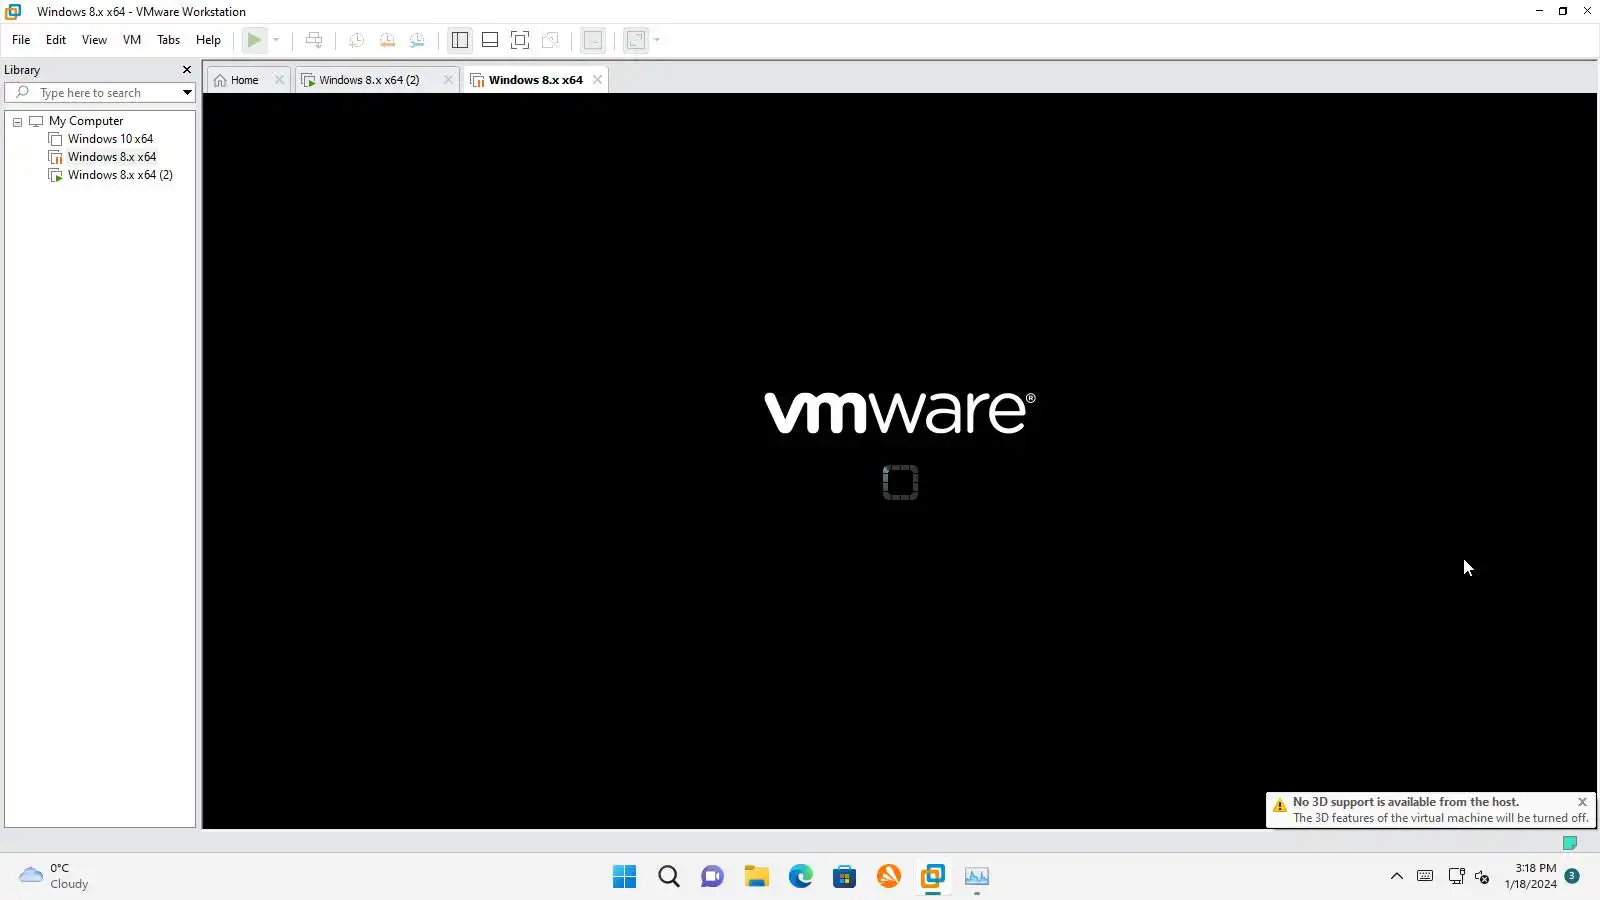Viewport: 1600px width, 900px height.
Task: Open the library search dropdown arrow
Action: pyautogui.click(x=187, y=93)
